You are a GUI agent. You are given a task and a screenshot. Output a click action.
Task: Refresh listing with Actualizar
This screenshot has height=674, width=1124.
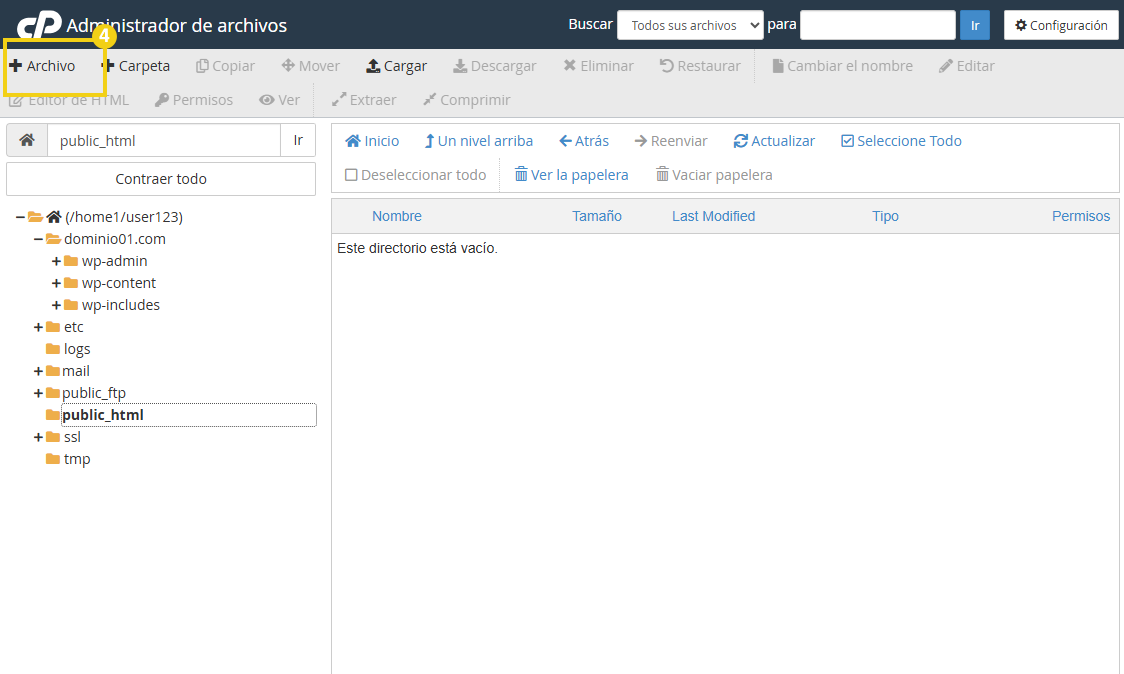[x=774, y=141]
